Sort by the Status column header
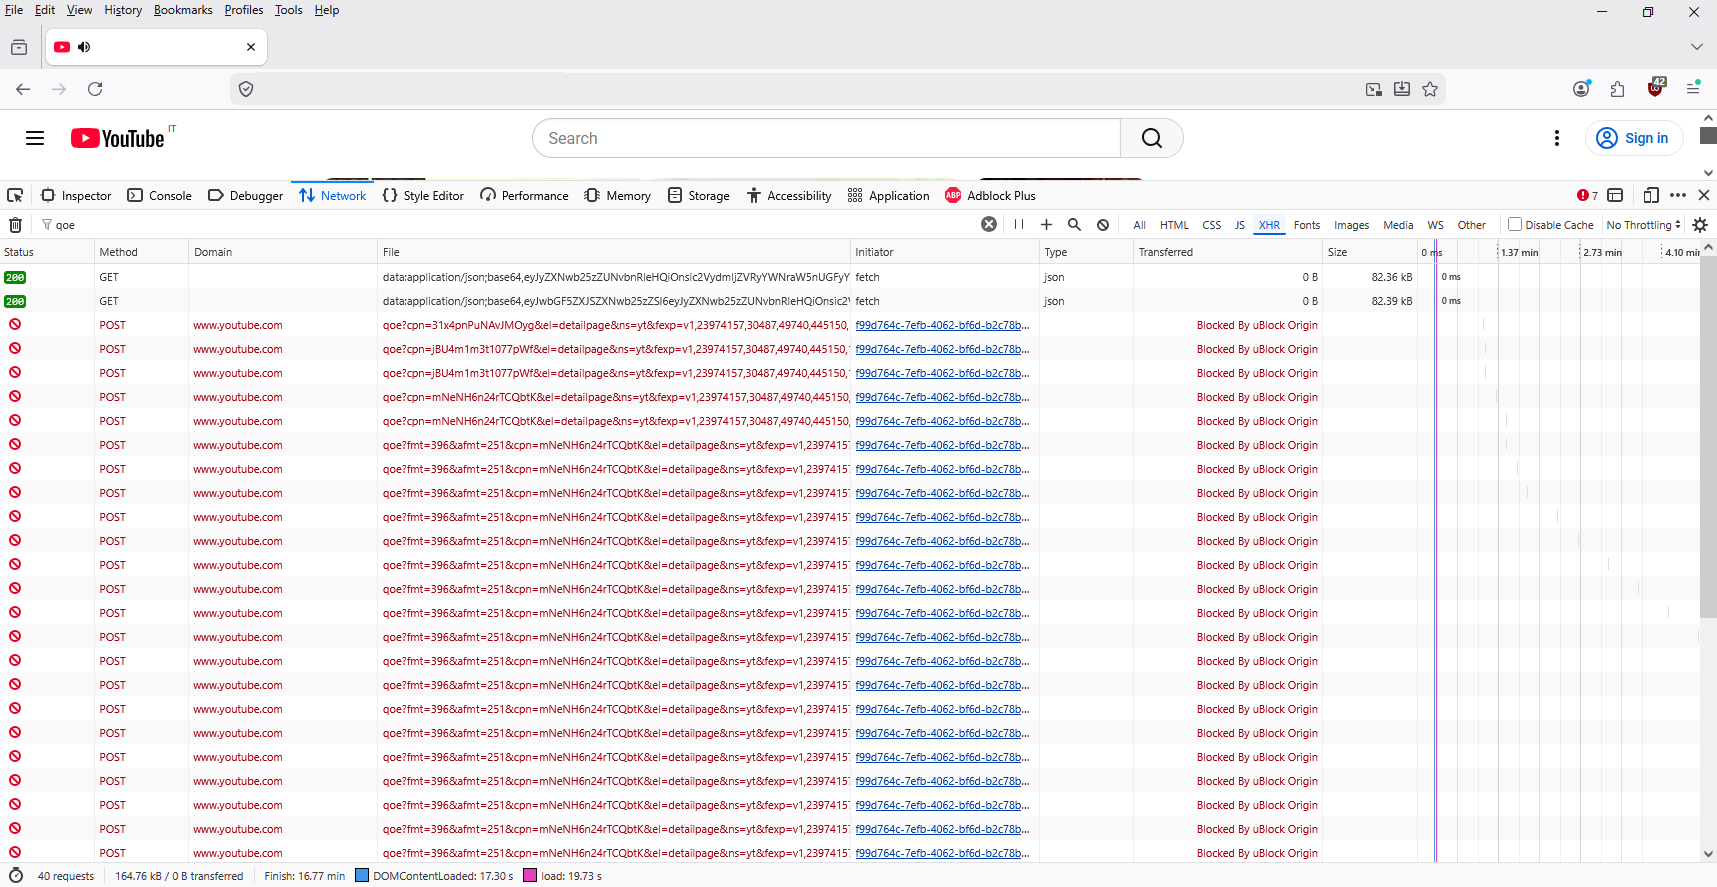This screenshot has height=887, width=1717. click(47, 252)
